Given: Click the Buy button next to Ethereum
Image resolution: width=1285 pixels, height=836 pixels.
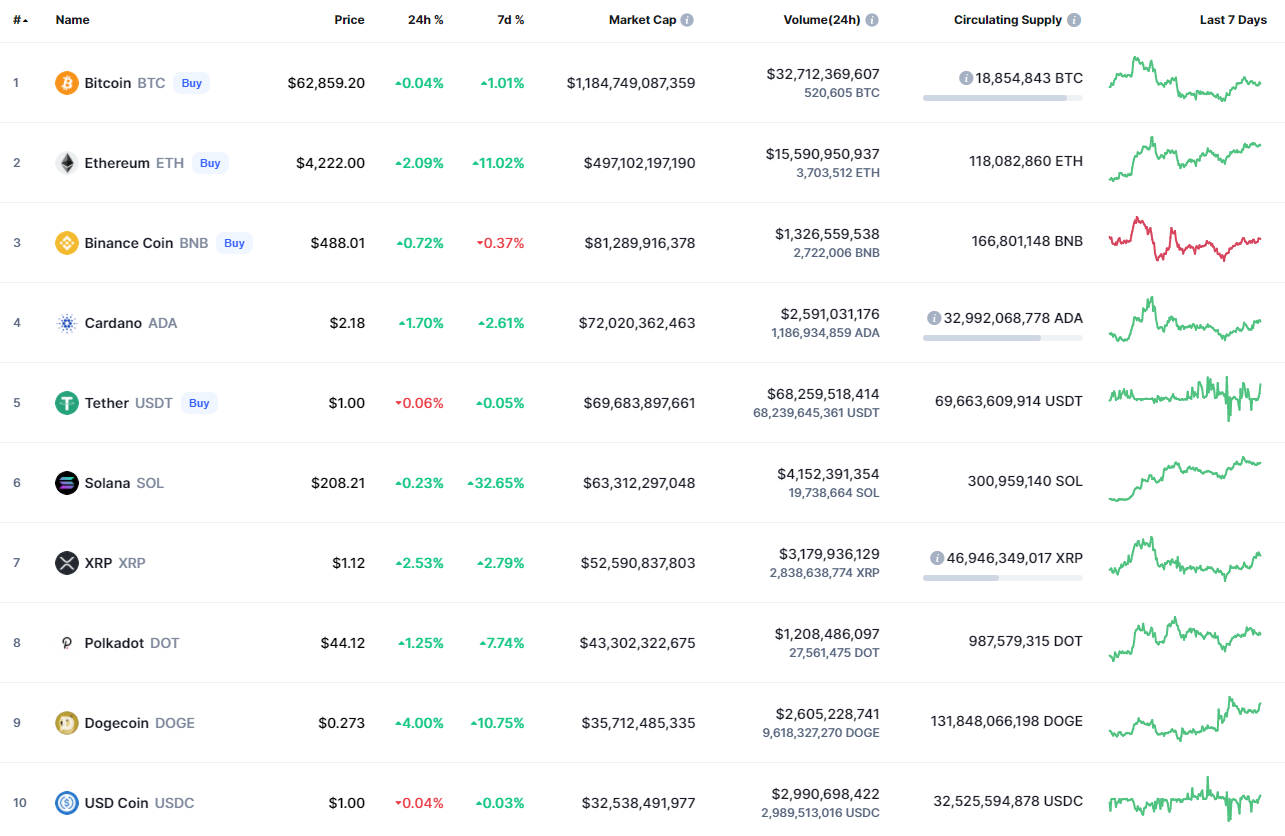Looking at the screenshot, I should [210, 163].
